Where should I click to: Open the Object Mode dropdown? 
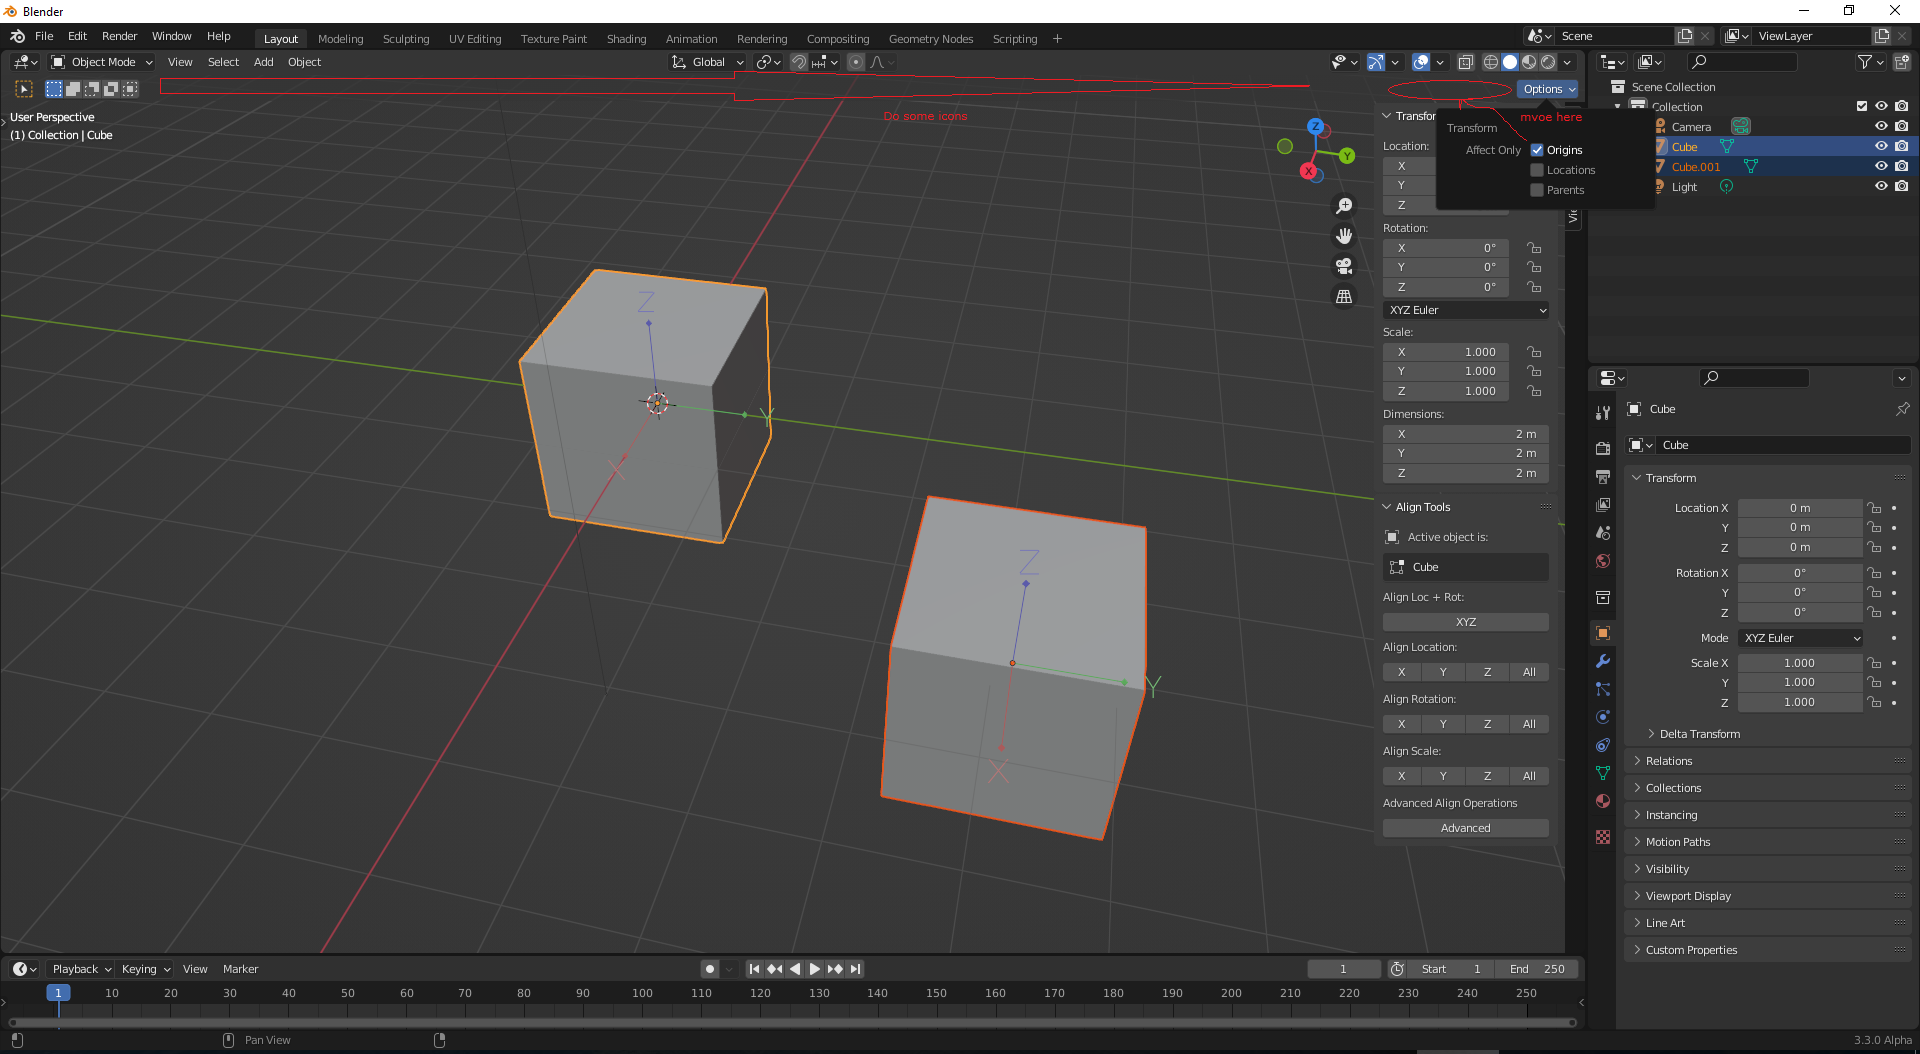pos(102,62)
